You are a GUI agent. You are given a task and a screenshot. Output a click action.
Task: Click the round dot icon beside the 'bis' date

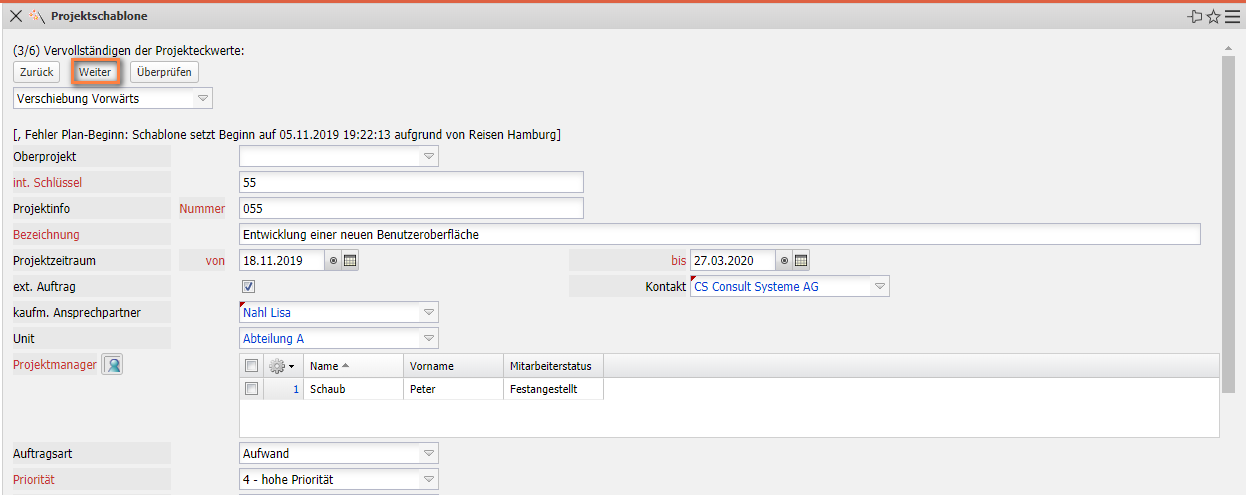point(785,261)
